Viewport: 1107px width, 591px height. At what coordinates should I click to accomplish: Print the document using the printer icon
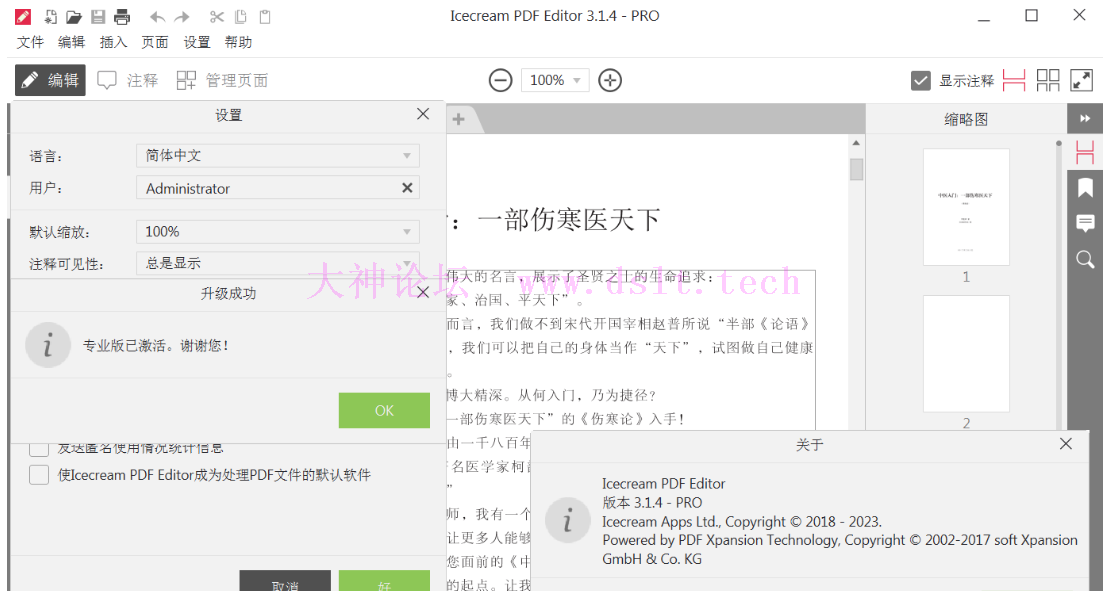point(122,16)
